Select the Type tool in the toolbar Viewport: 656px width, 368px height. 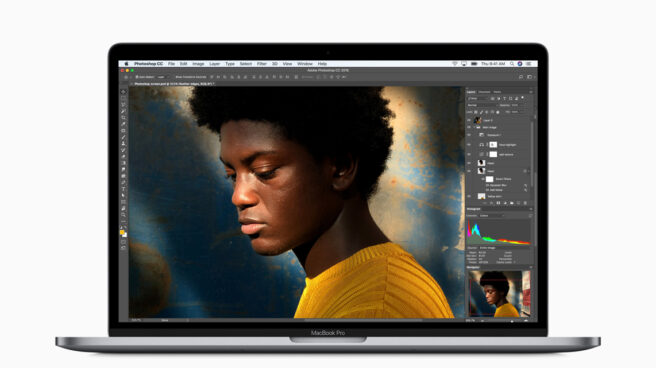(x=123, y=189)
